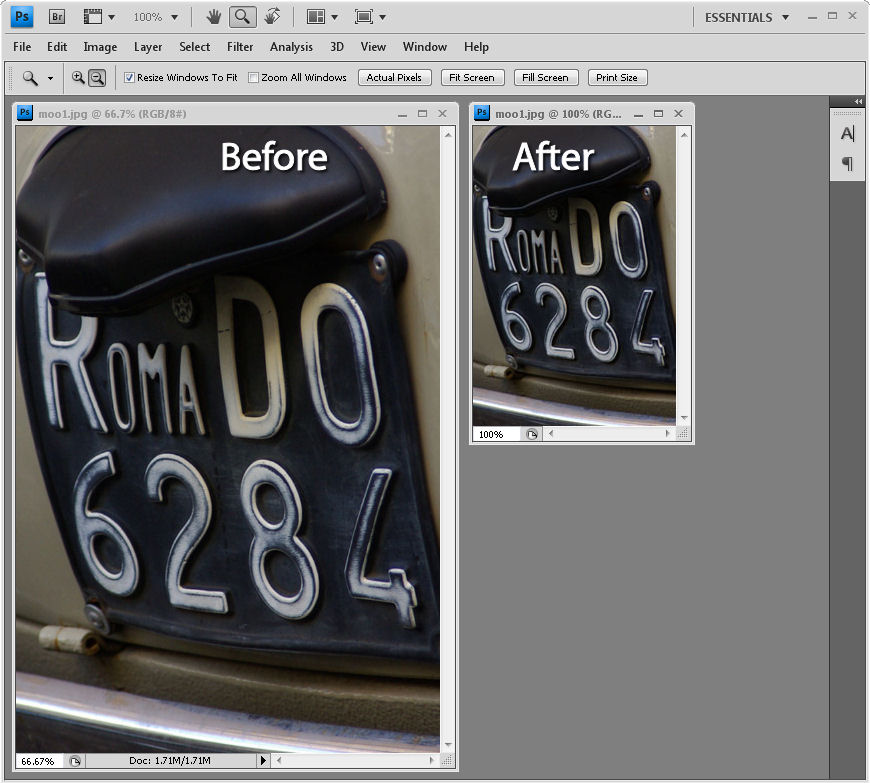Click scroll right arrow in Before window
870x783 pixels.
tap(432, 761)
